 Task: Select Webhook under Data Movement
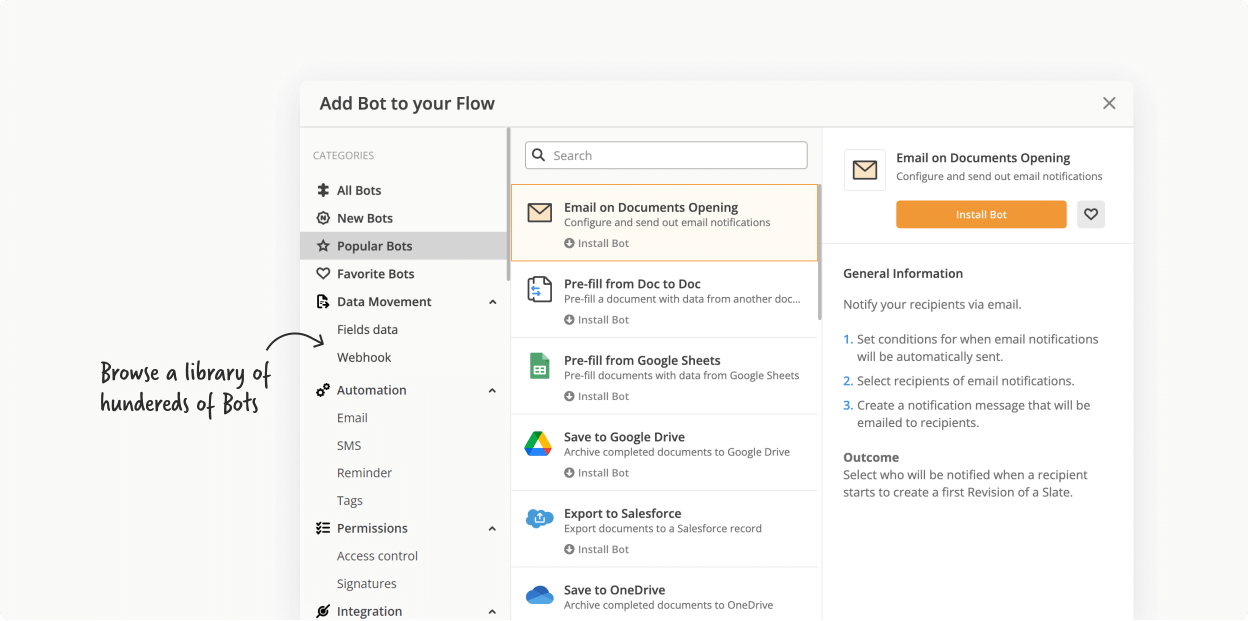[x=364, y=357]
